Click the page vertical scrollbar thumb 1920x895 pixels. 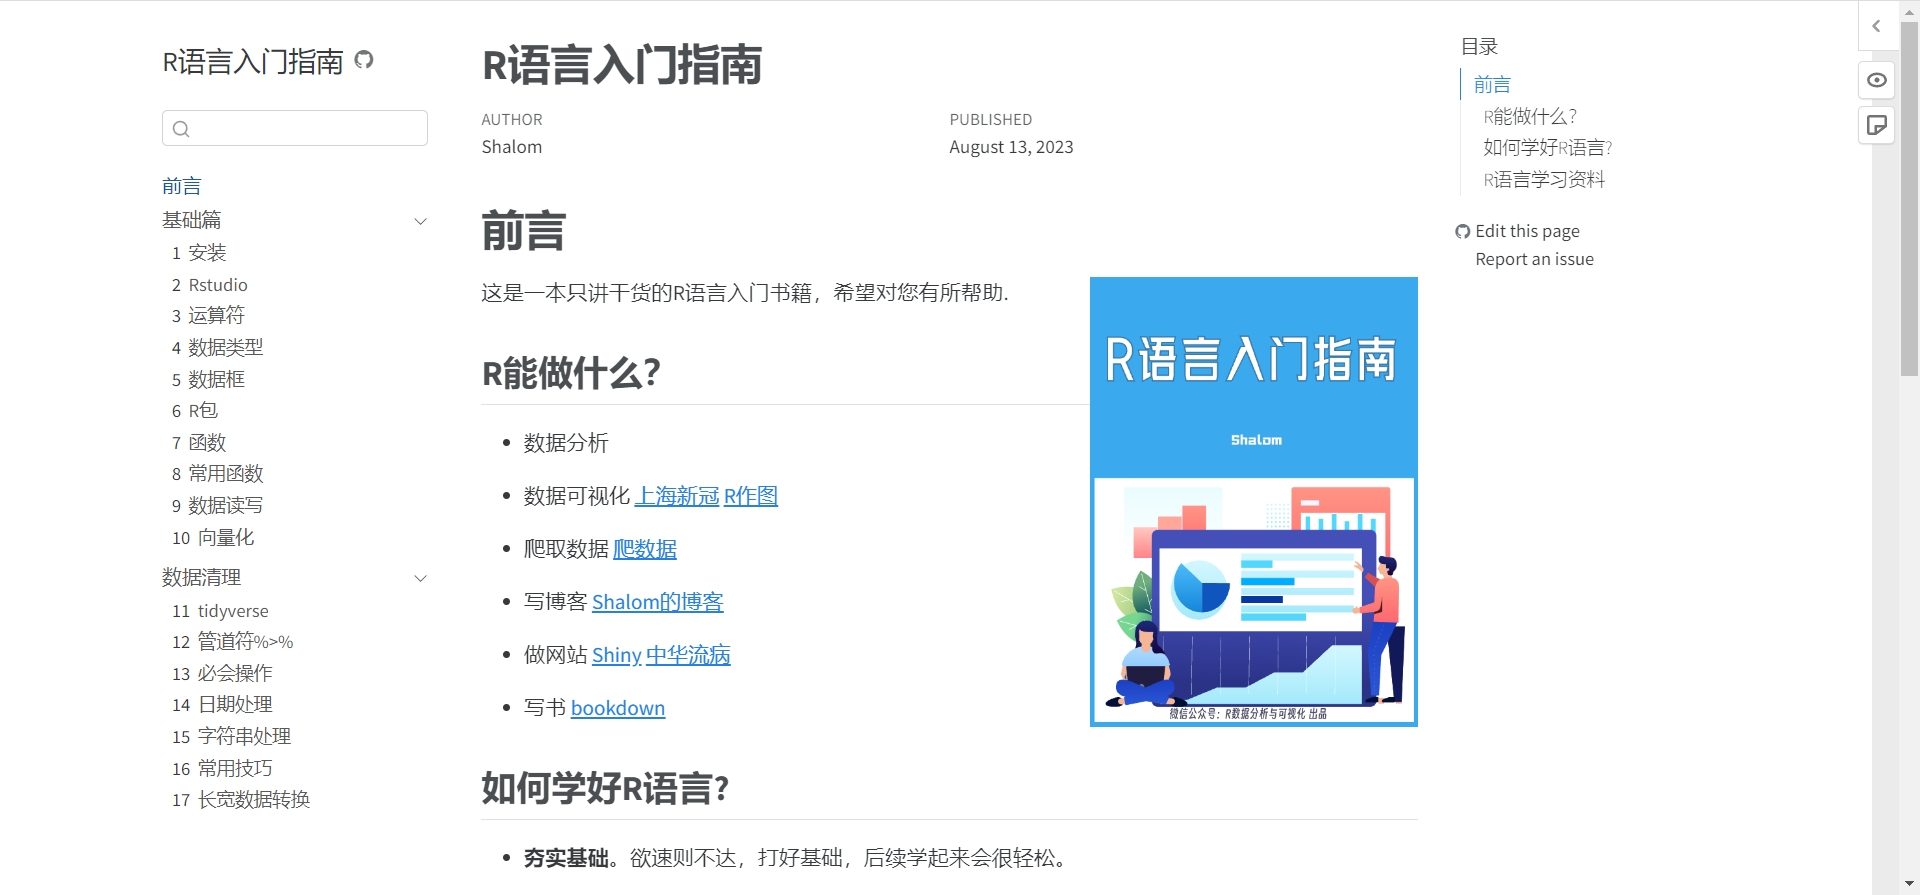click(1909, 198)
